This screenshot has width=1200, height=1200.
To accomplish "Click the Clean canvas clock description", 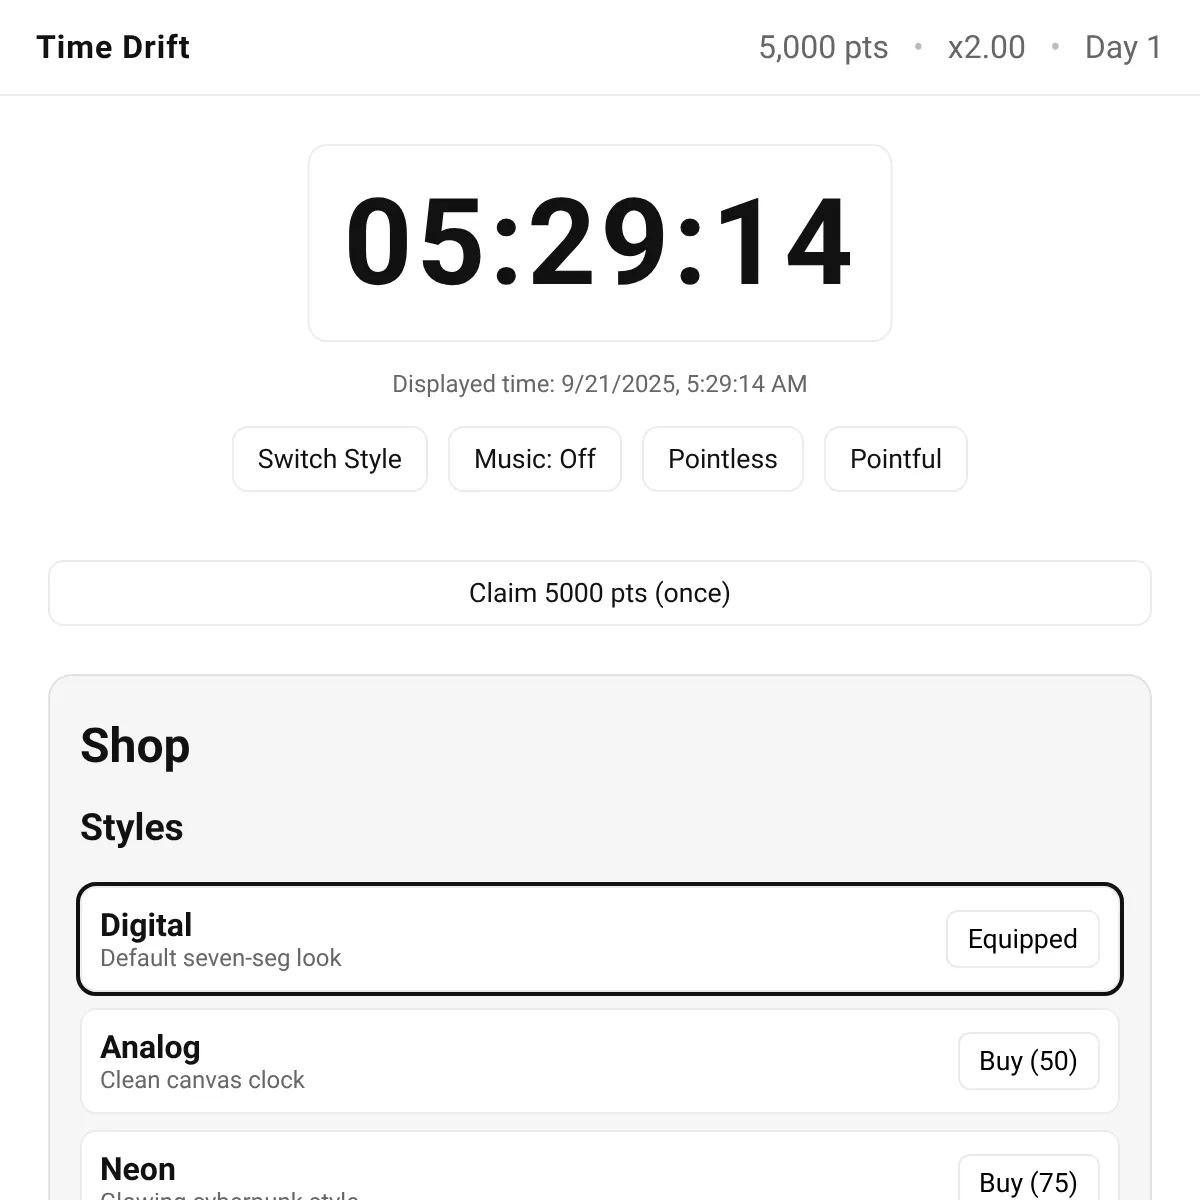I will 202,1080.
